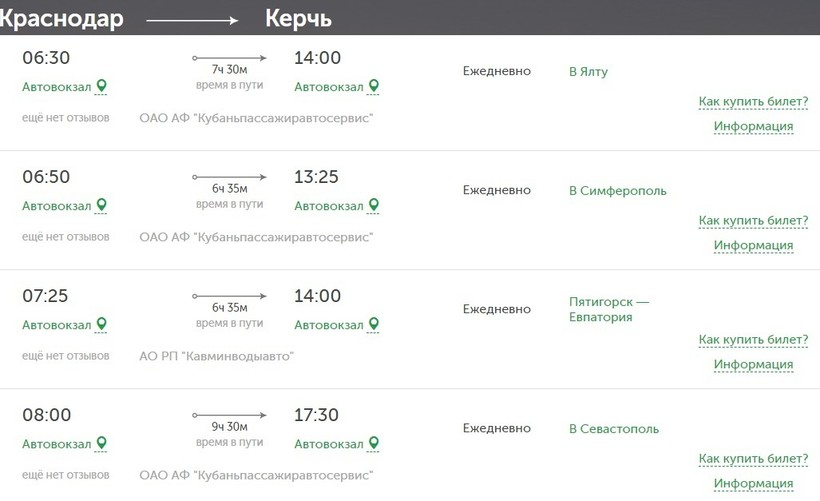Image resolution: width=820 pixels, height=501 pixels.
Task: Click arrival map pin for 14:00 Yalta bus
Action: coord(373,87)
